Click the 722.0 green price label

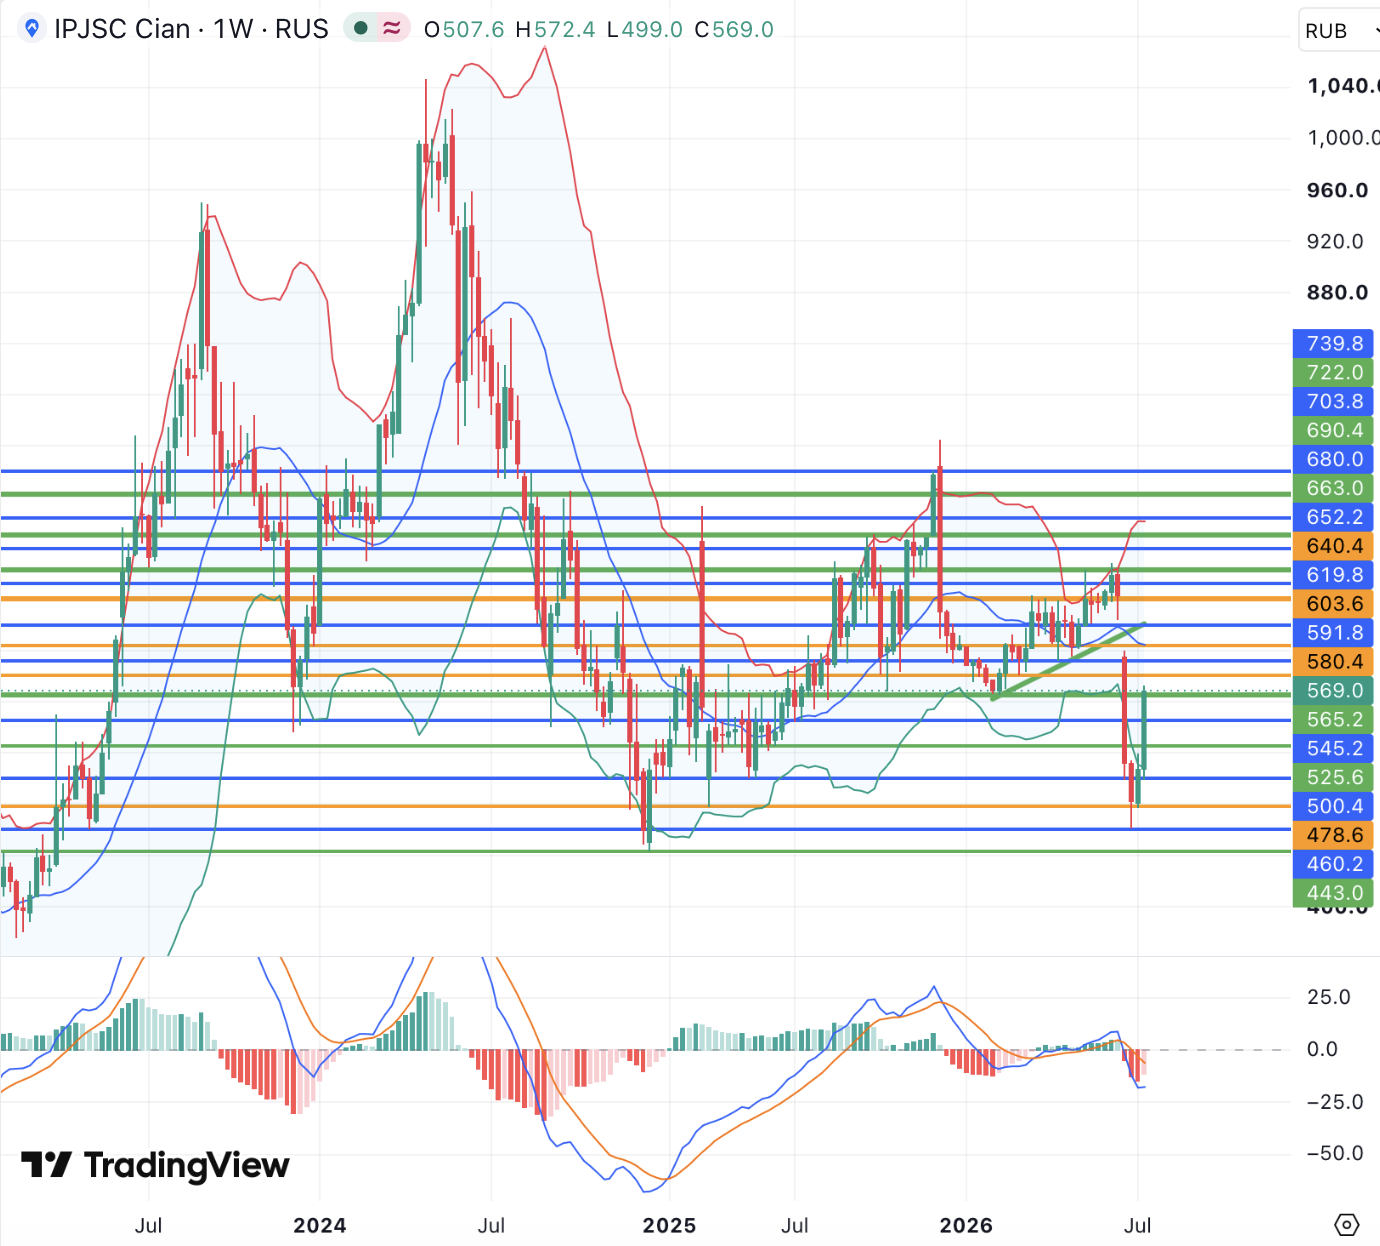coord(1334,372)
